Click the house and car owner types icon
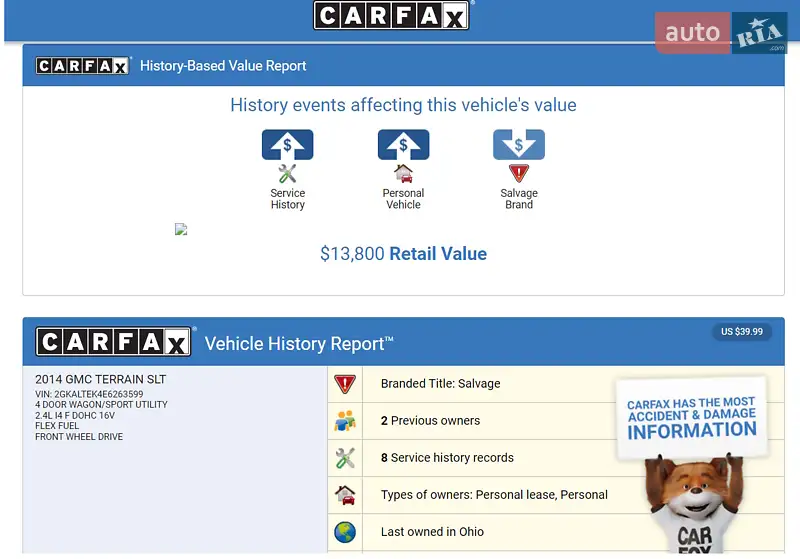Viewport: 800px width, 559px height. coord(345,495)
